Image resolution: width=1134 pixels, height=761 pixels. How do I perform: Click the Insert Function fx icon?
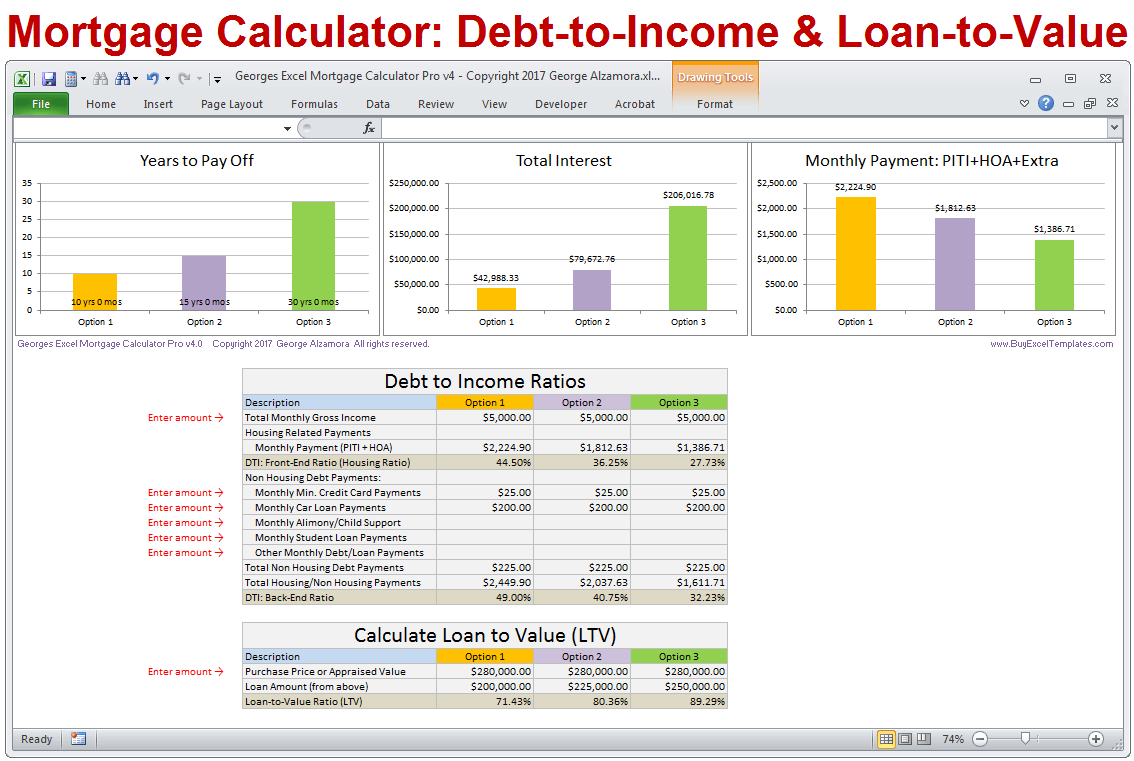(x=368, y=128)
